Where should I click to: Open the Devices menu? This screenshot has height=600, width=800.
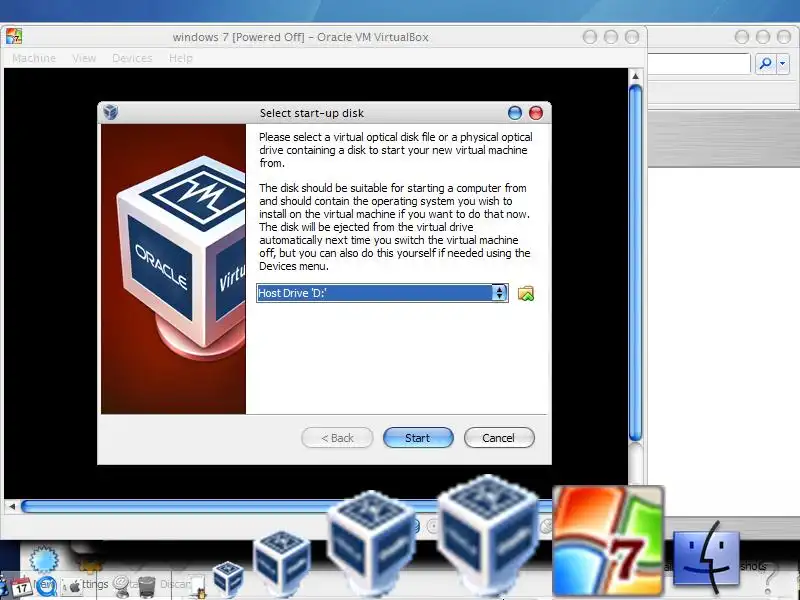[x=132, y=58]
